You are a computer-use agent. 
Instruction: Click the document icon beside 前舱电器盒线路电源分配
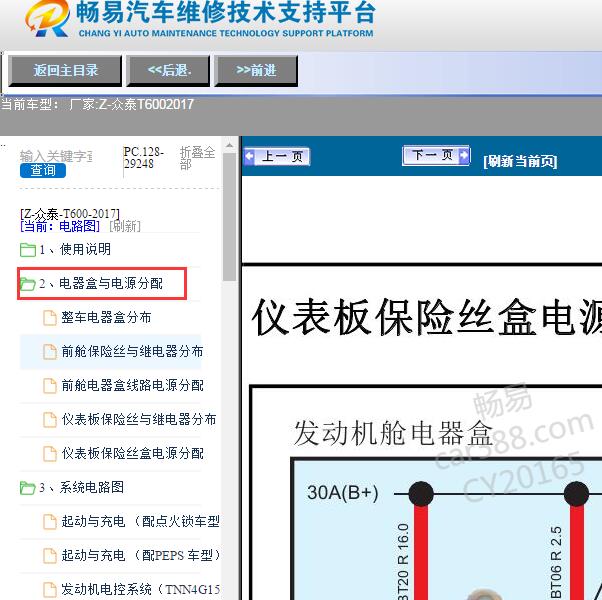point(50,386)
